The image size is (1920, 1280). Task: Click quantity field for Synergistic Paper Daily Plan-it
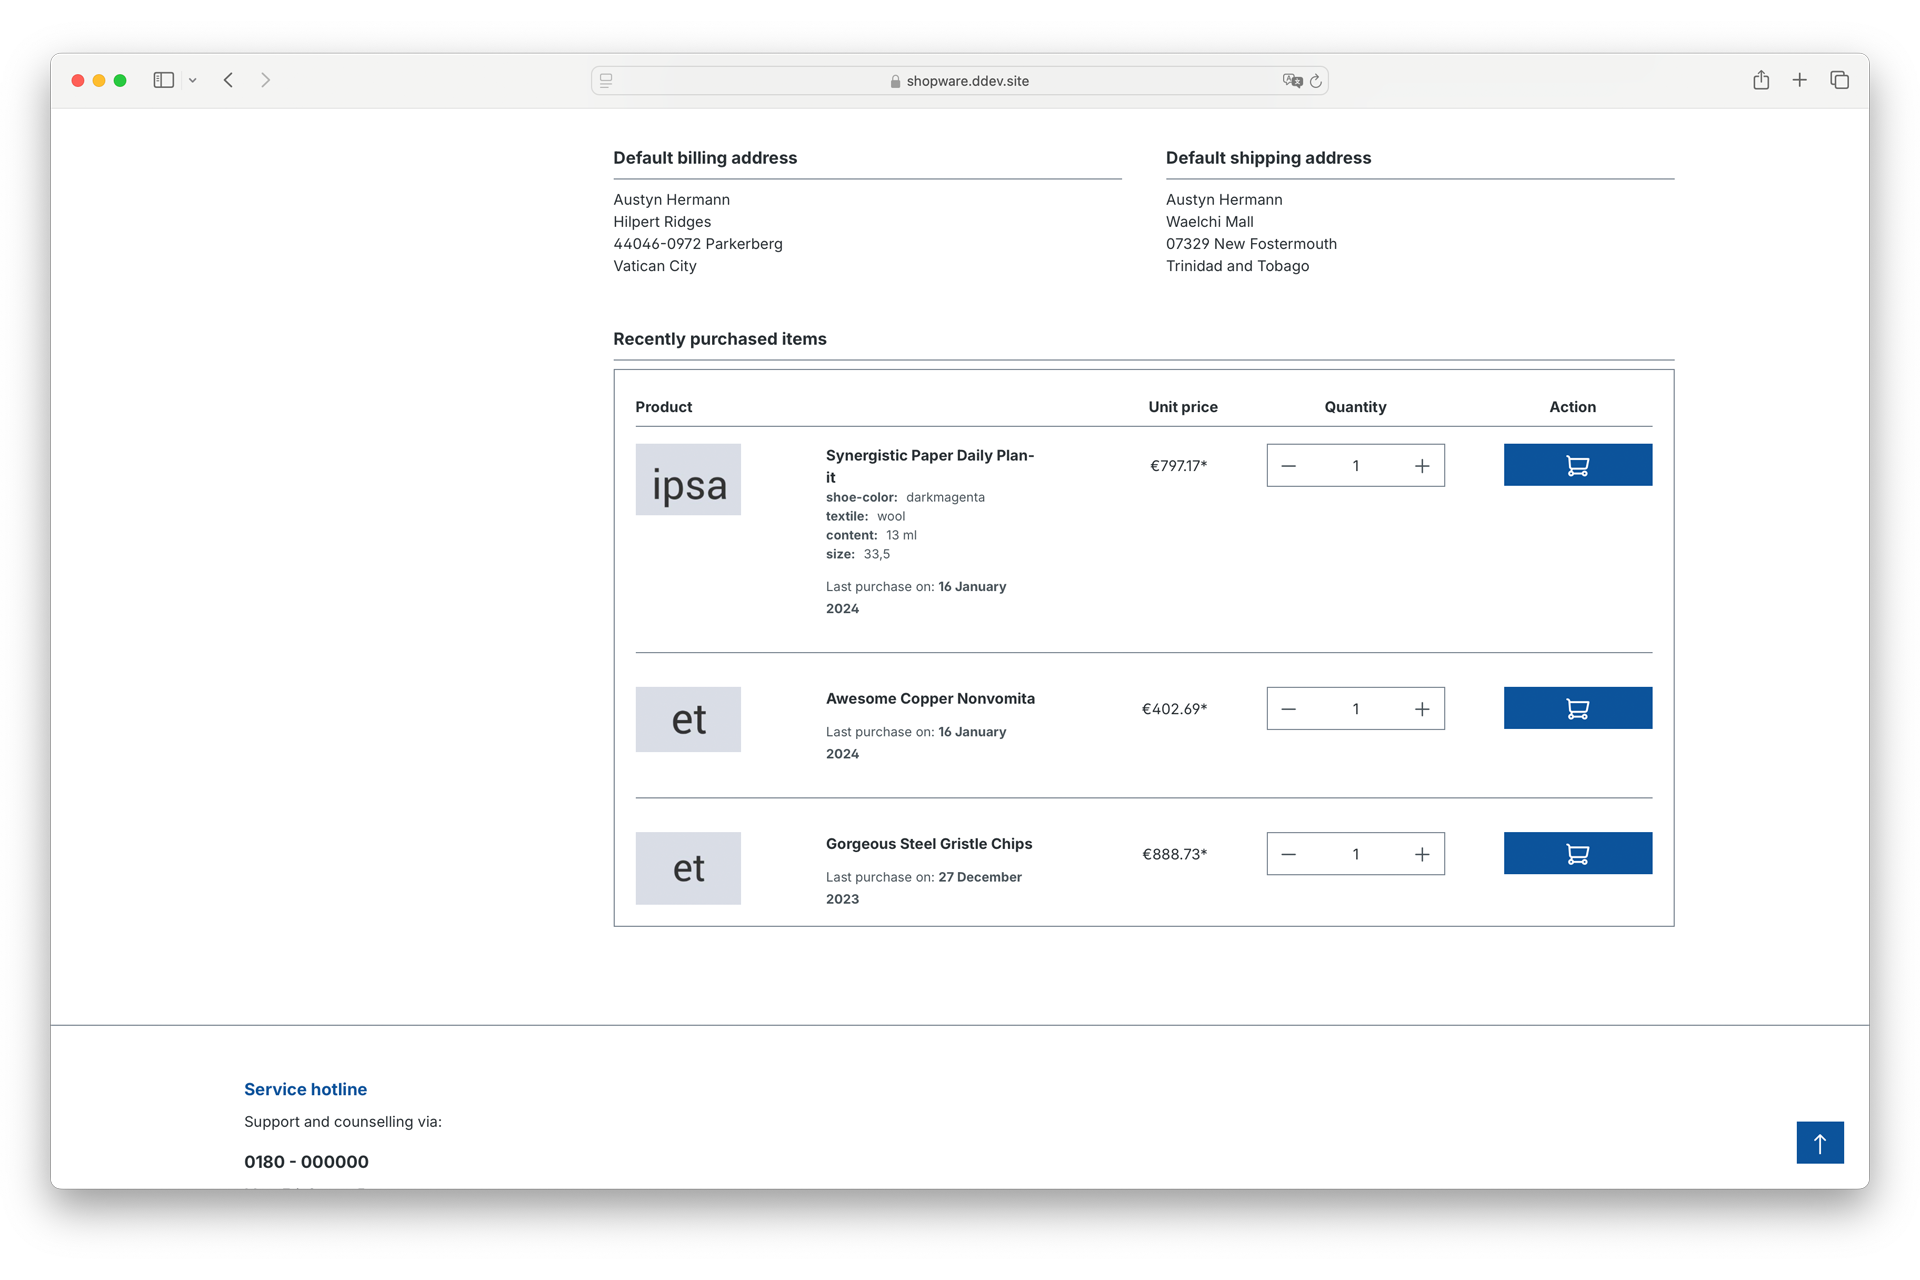(x=1355, y=465)
